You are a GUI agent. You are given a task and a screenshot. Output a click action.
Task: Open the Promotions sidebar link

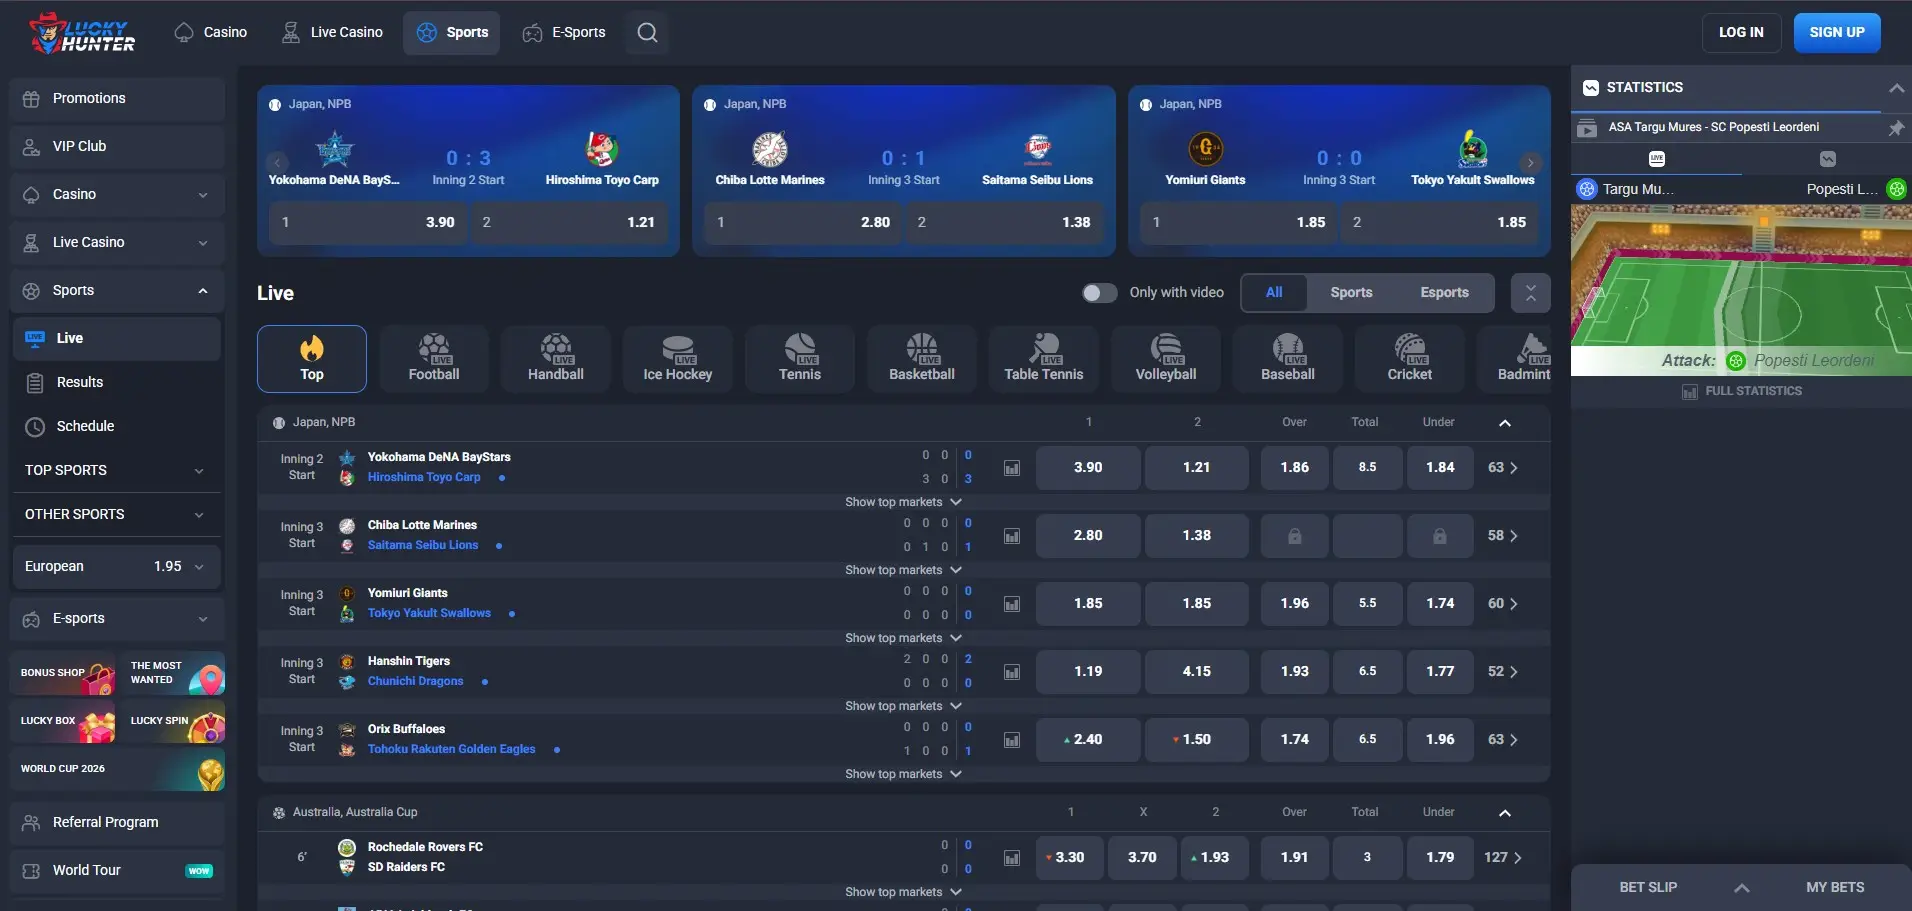click(x=117, y=99)
